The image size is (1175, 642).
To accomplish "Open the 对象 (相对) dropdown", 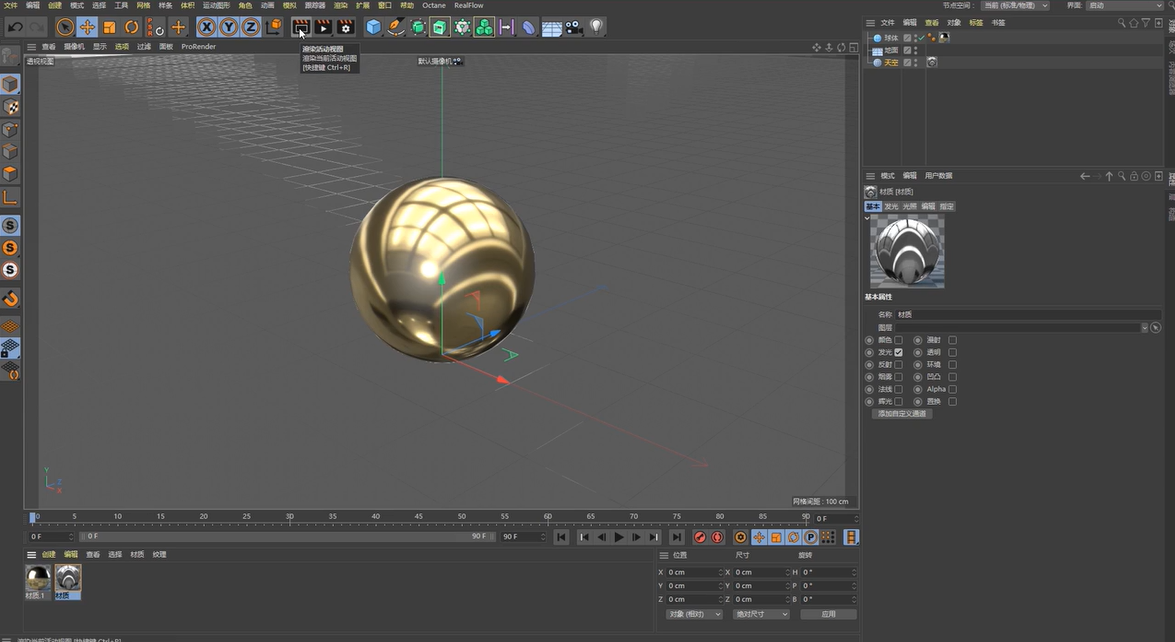I will point(694,614).
